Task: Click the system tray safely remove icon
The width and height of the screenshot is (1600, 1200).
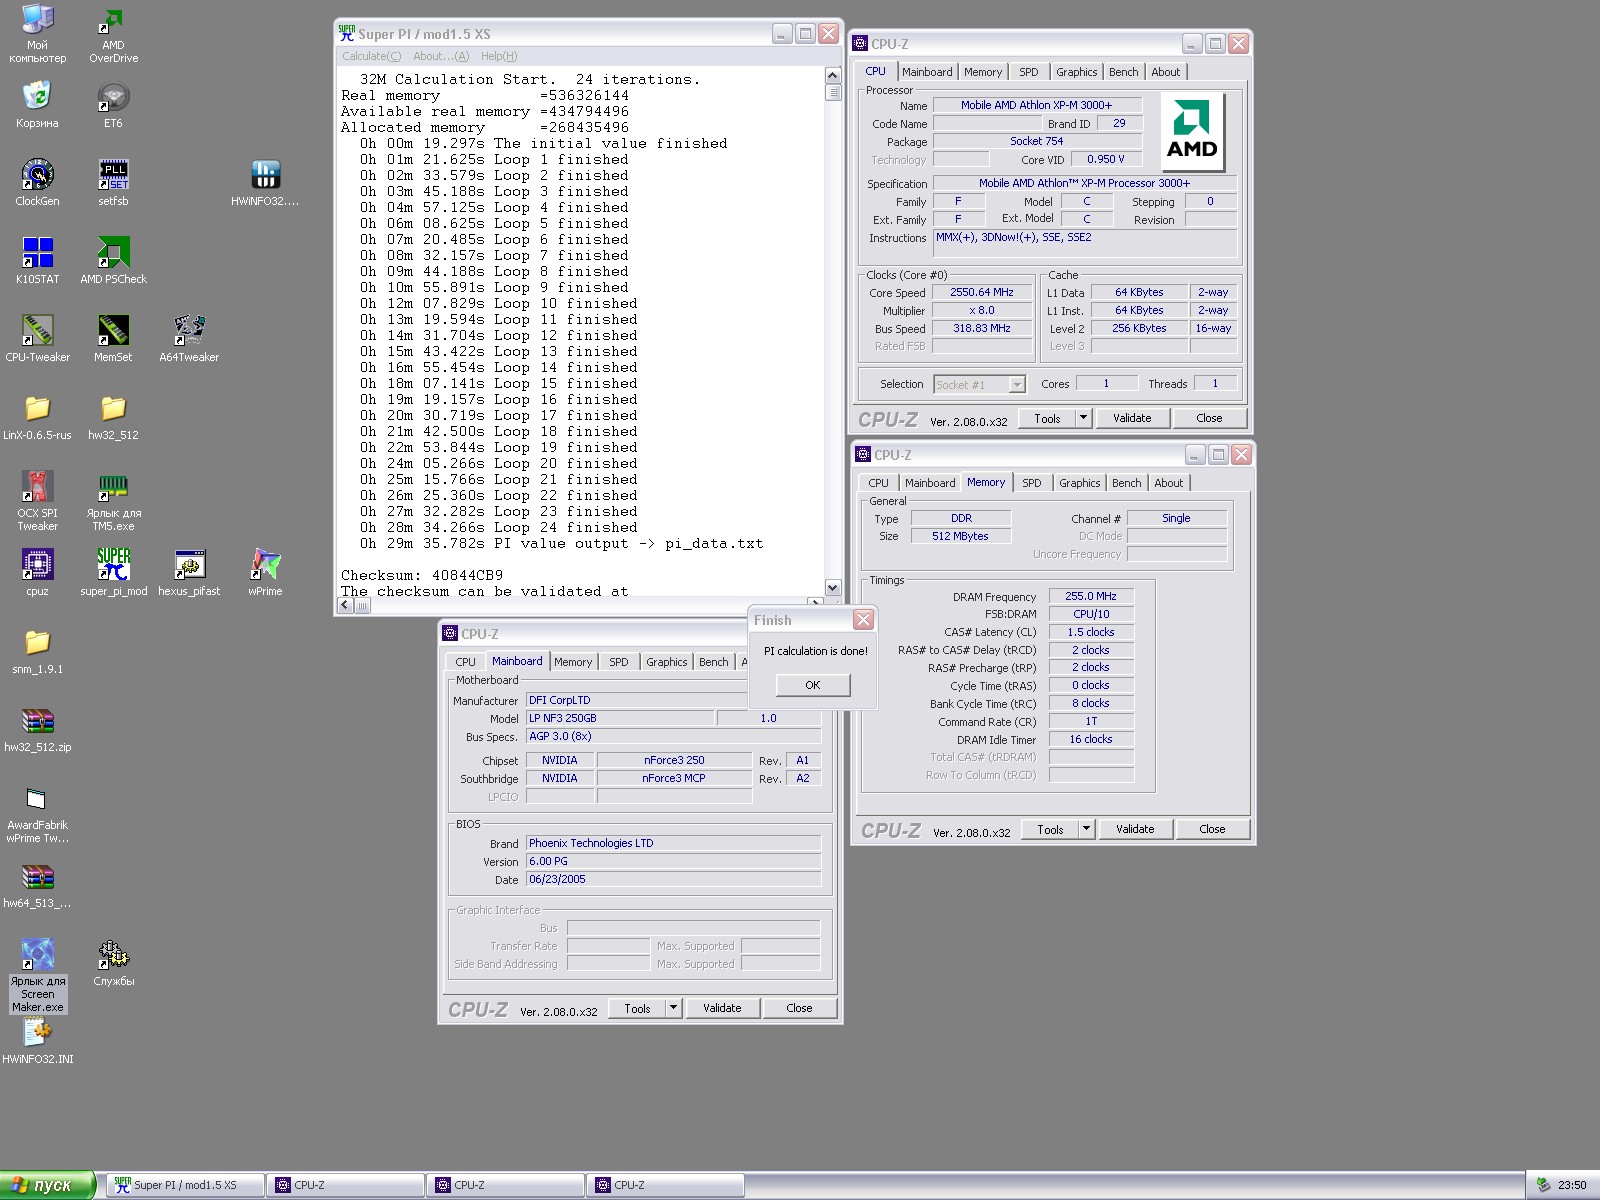Action: (x=1543, y=1185)
